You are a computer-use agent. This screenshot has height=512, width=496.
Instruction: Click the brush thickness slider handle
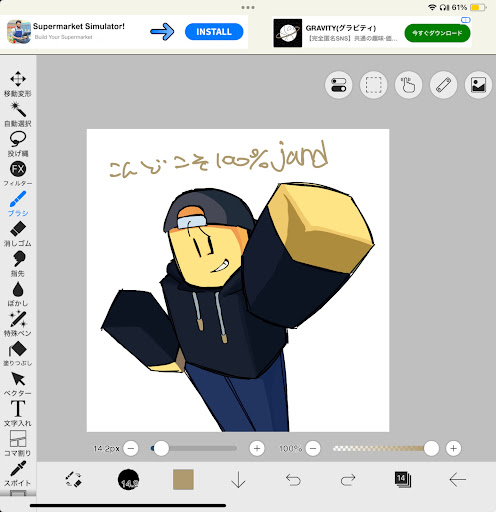pos(161,448)
